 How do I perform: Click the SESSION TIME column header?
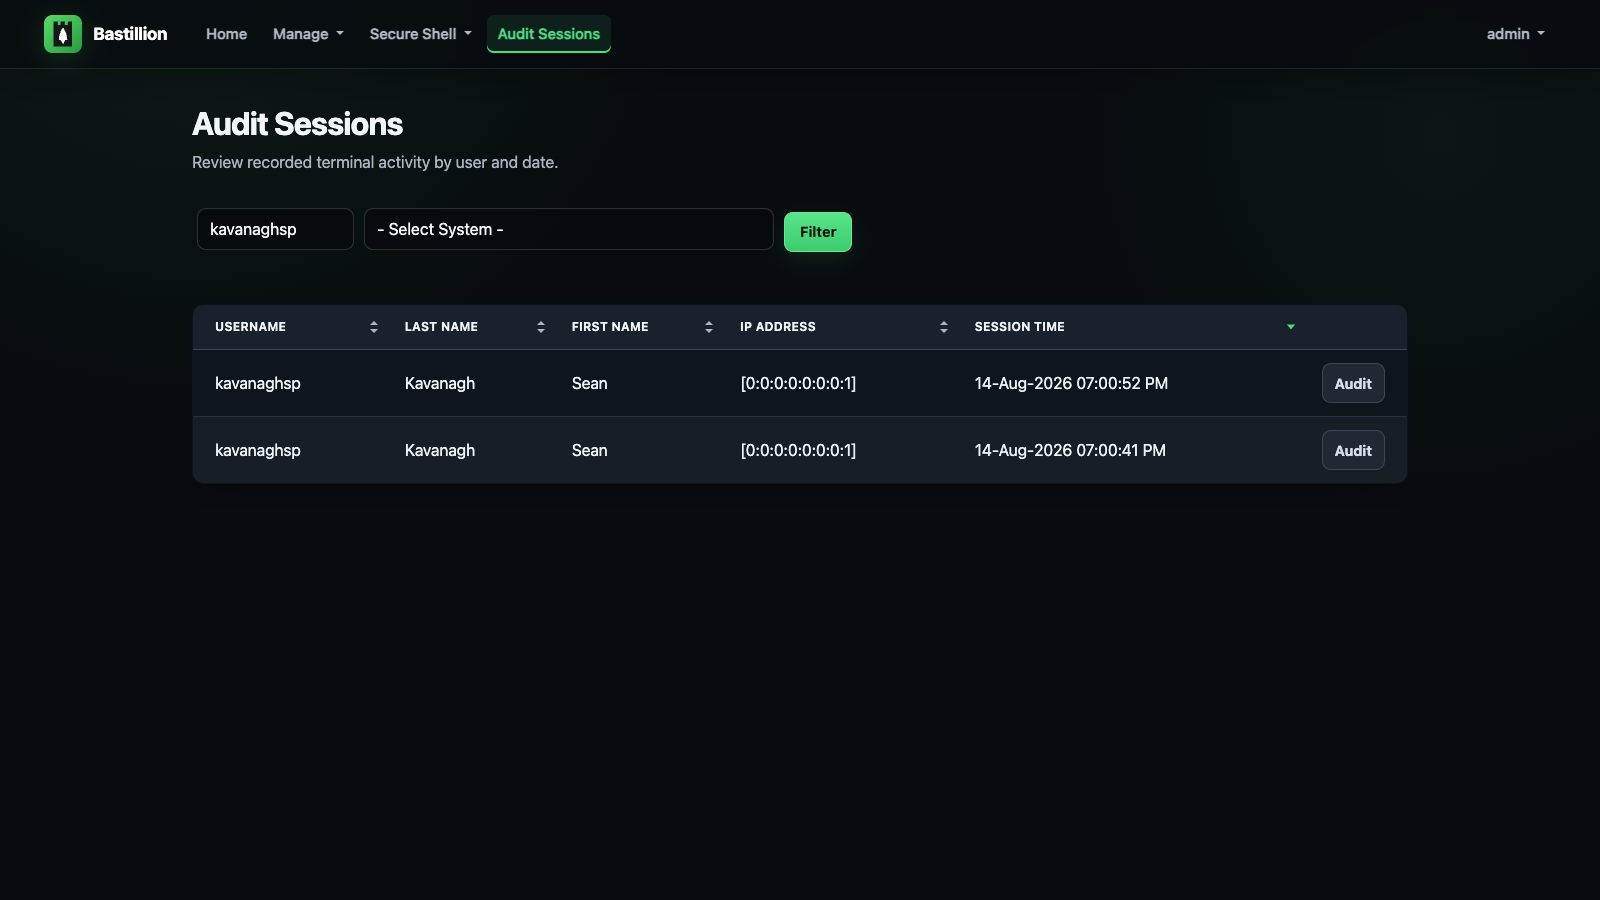(x=1019, y=327)
